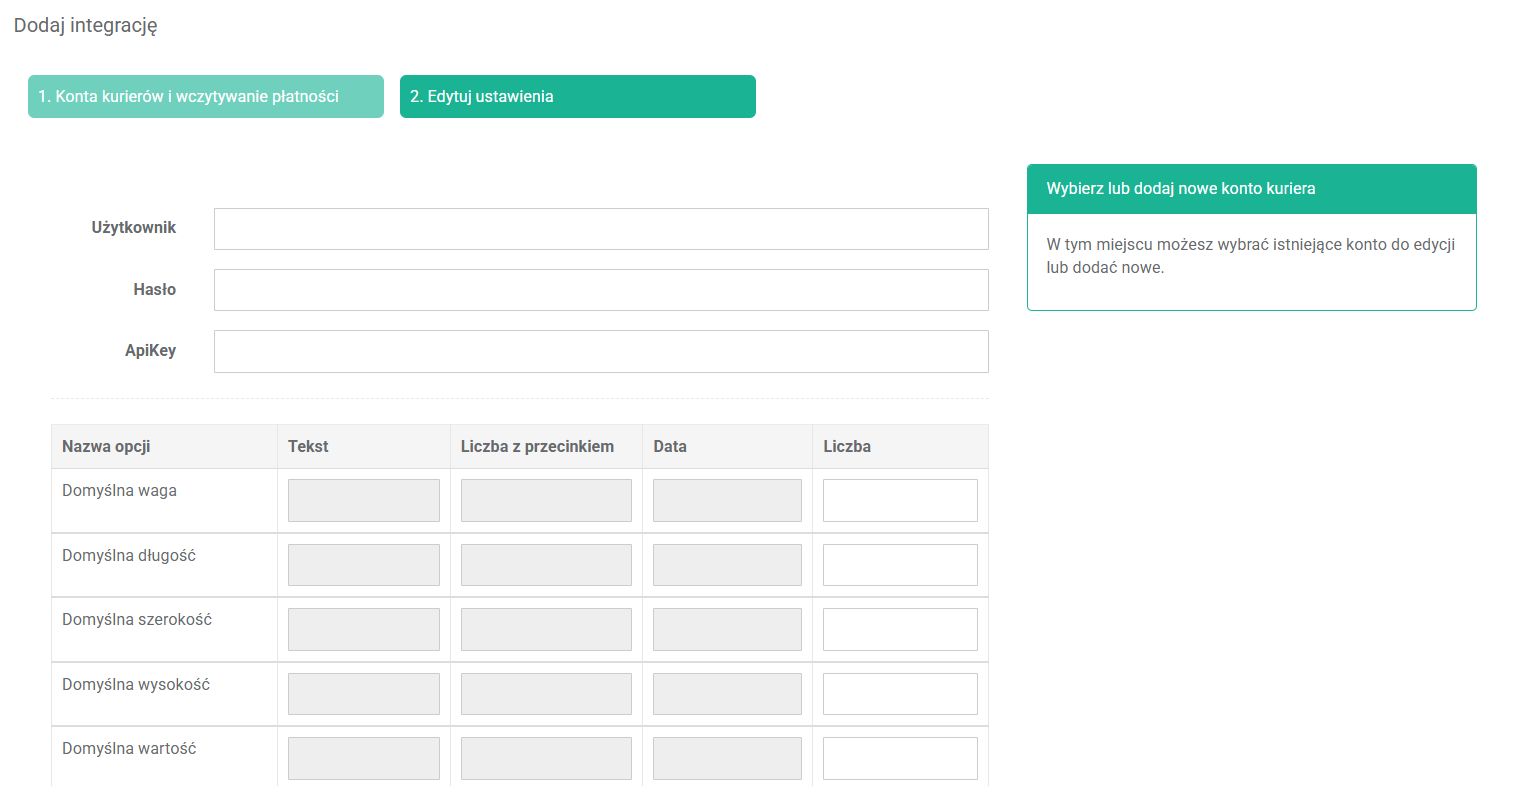Screen dimensions: 1526x786
Task: Click Liczba field for Domyślna waga
Action: click(899, 500)
